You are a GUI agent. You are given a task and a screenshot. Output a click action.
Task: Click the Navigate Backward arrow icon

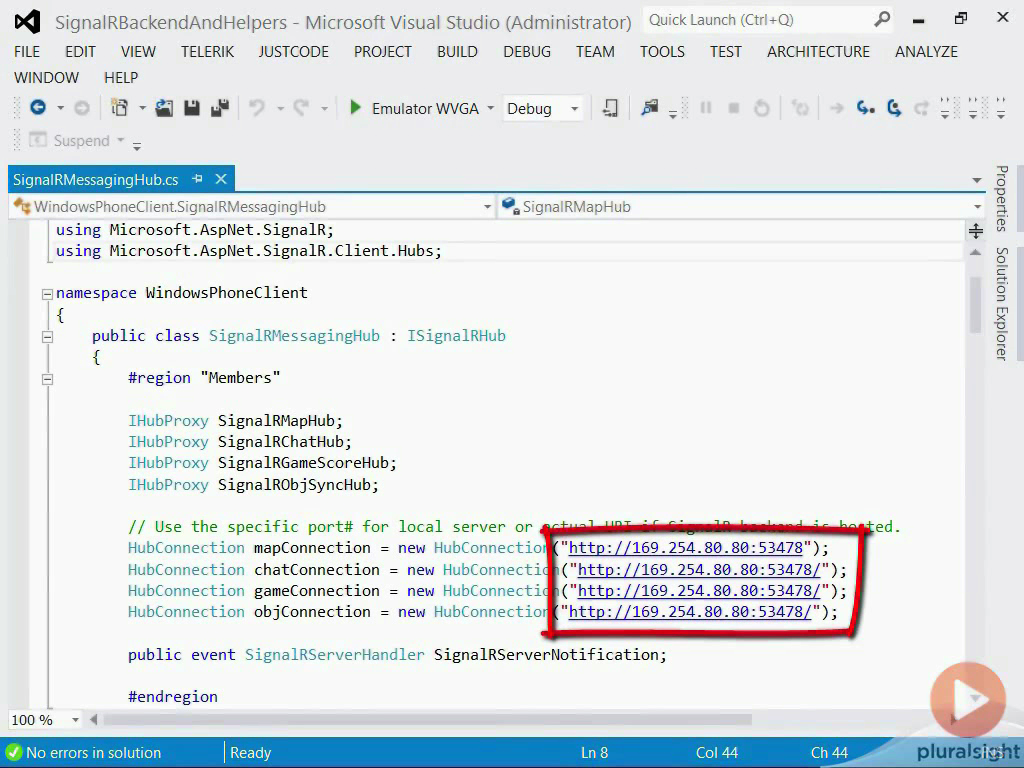click(x=38, y=108)
